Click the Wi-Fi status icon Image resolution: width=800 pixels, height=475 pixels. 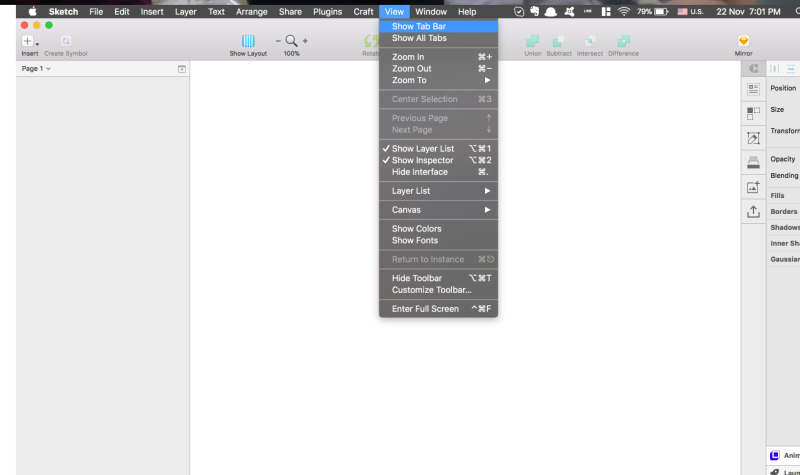[623, 11]
